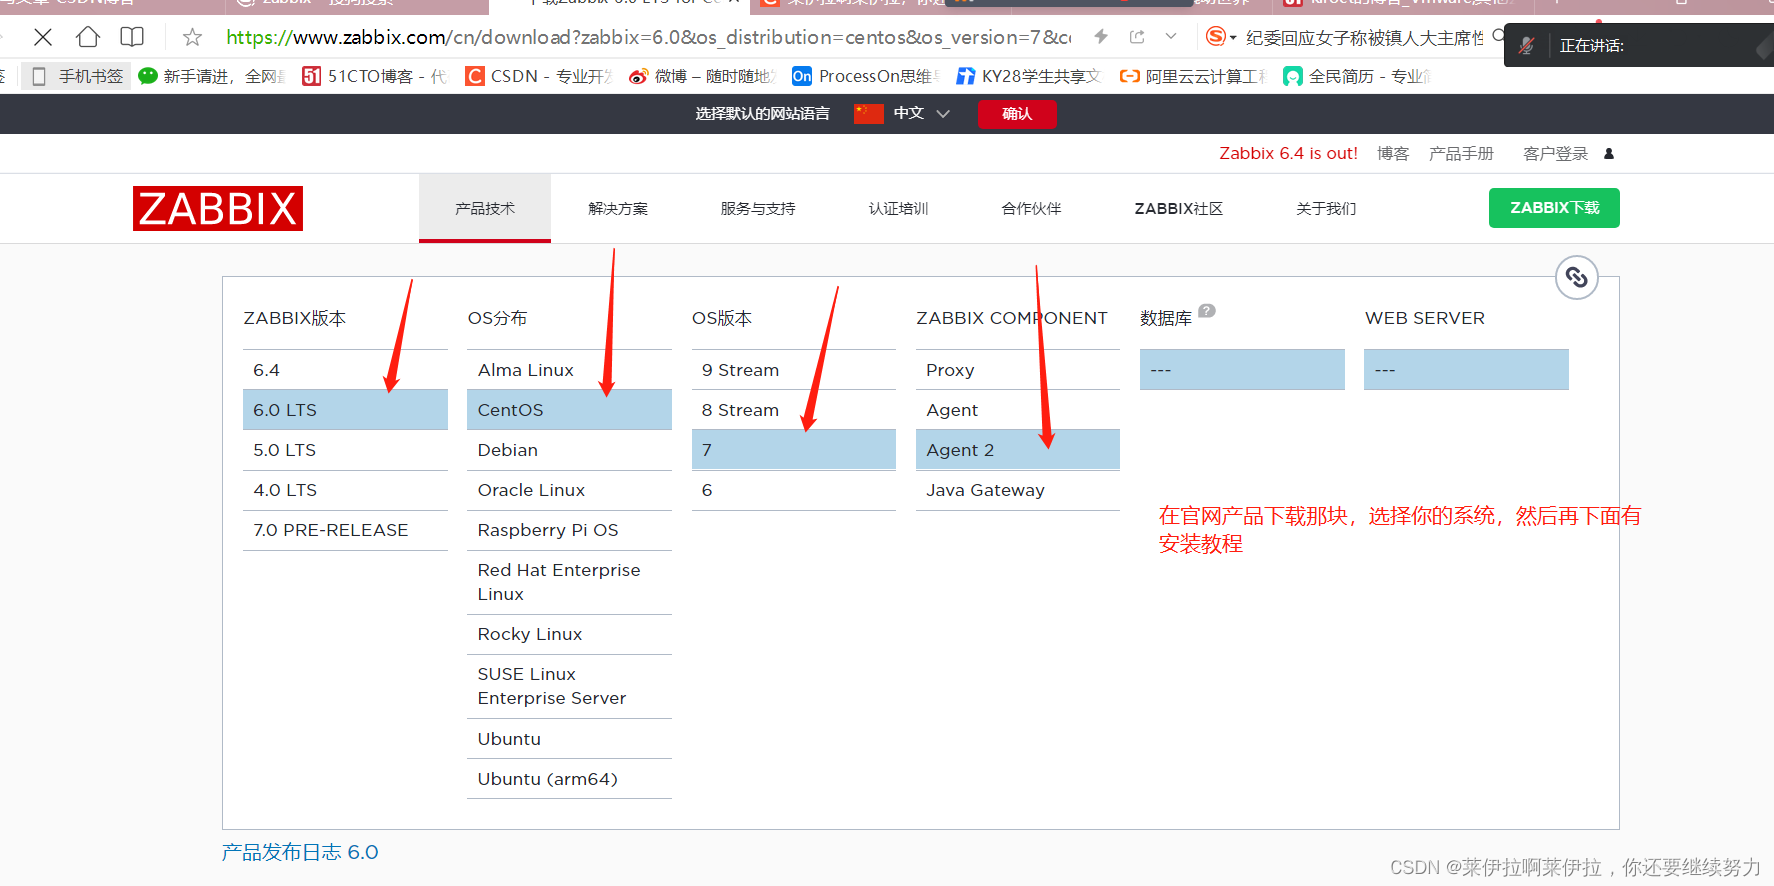This screenshot has width=1774, height=886.
Task: Click the ZABBIX logo
Action: [218, 208]
